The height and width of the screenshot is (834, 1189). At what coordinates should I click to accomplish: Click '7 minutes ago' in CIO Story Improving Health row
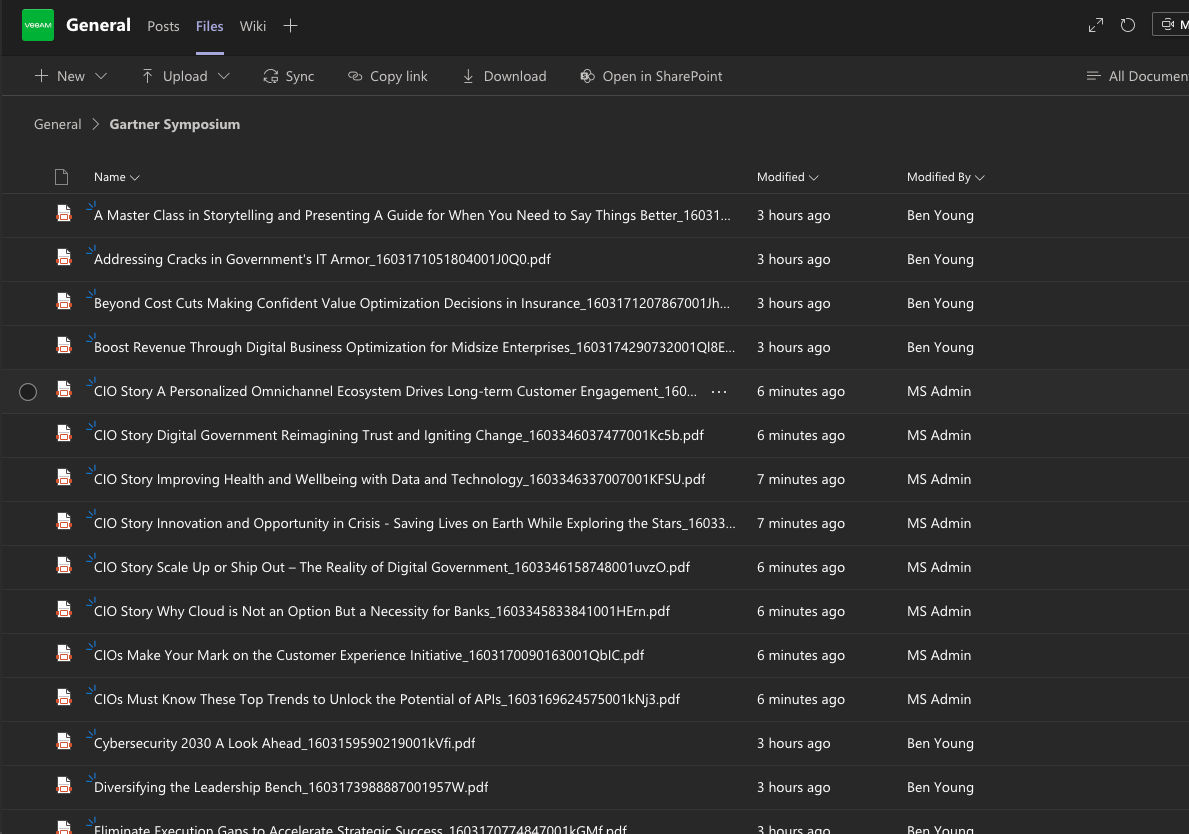coord(801,479)
